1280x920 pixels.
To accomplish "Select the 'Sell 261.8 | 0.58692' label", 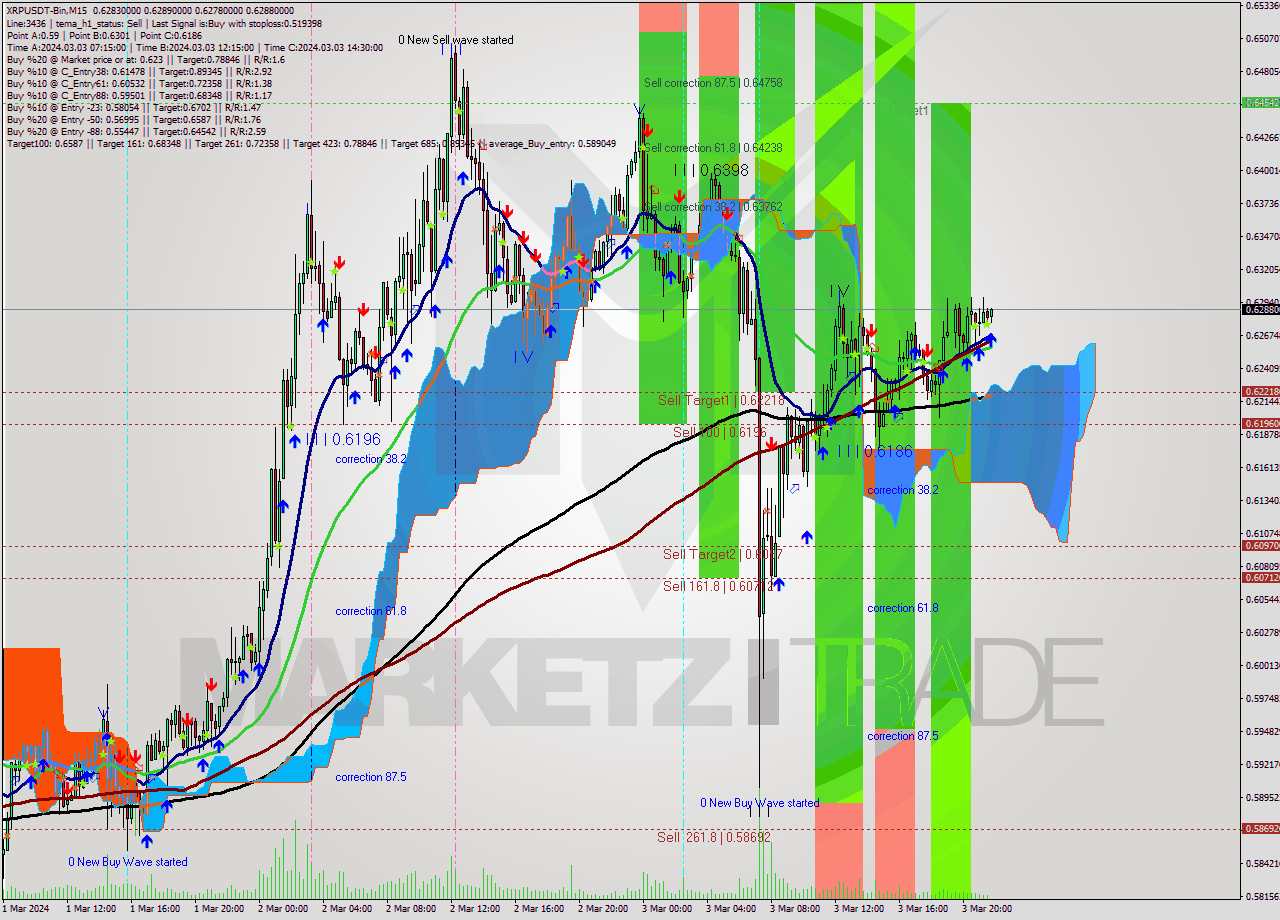I will point(714,837).
